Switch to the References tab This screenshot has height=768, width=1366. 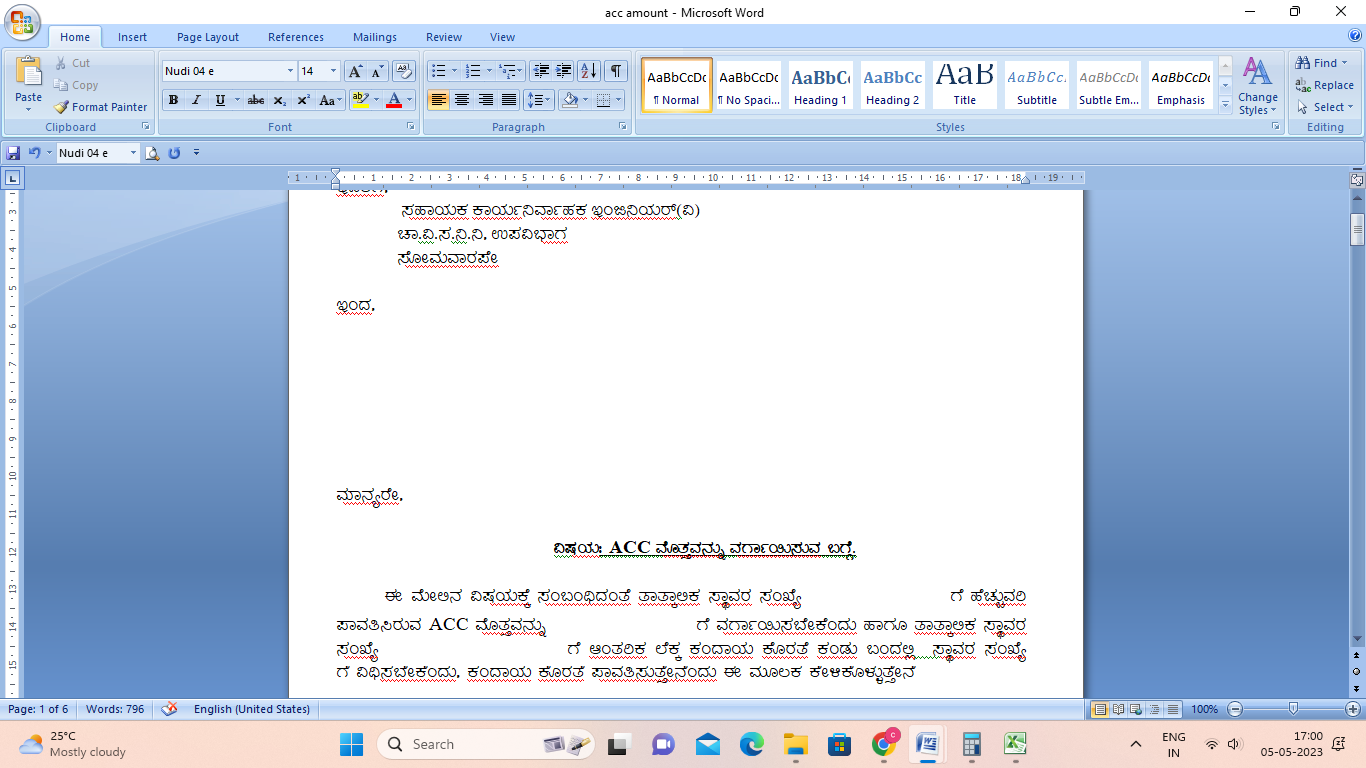coord(296,37)
